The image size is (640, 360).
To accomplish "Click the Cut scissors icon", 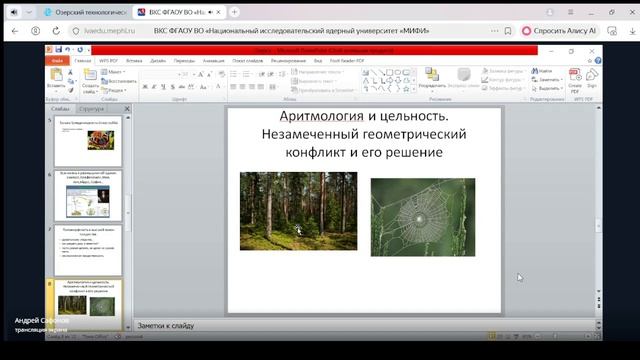I will point(71,72).
